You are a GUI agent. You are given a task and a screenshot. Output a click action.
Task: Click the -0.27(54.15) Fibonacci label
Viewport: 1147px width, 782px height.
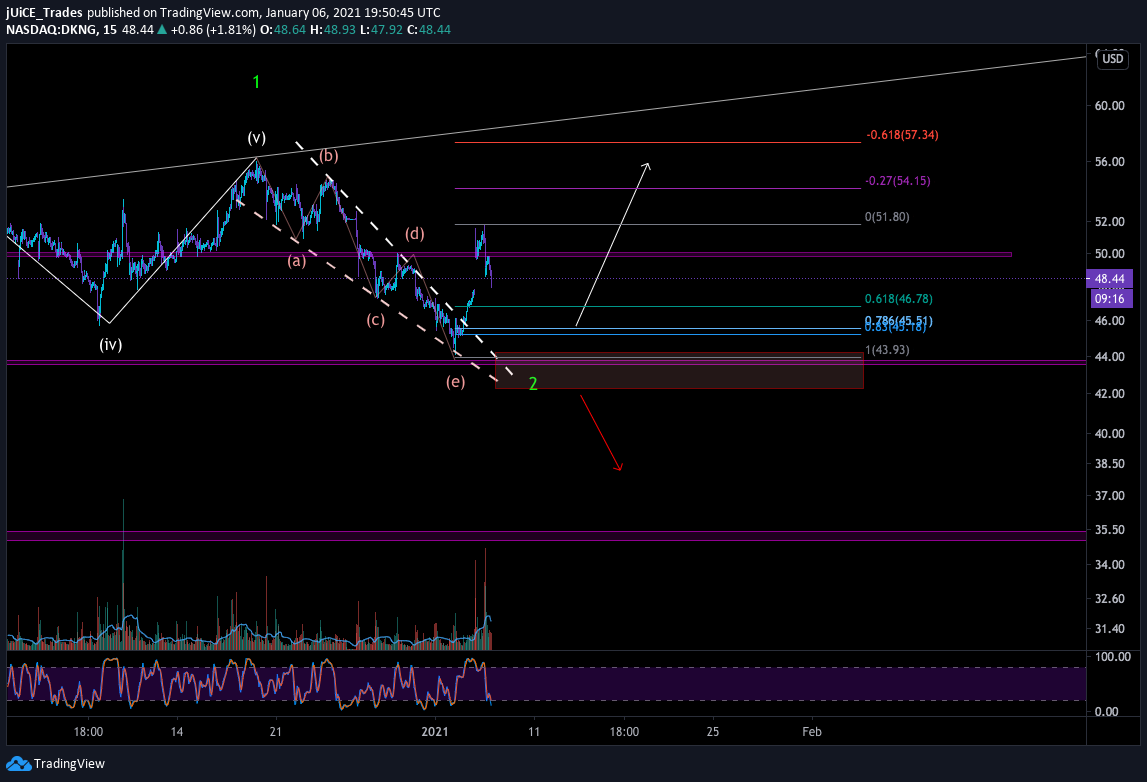point(898,181)
